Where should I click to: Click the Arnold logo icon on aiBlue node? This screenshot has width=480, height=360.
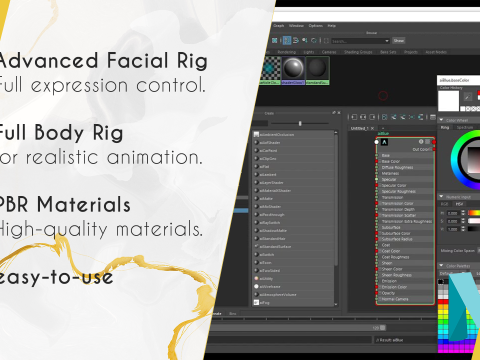coord(384,142)
